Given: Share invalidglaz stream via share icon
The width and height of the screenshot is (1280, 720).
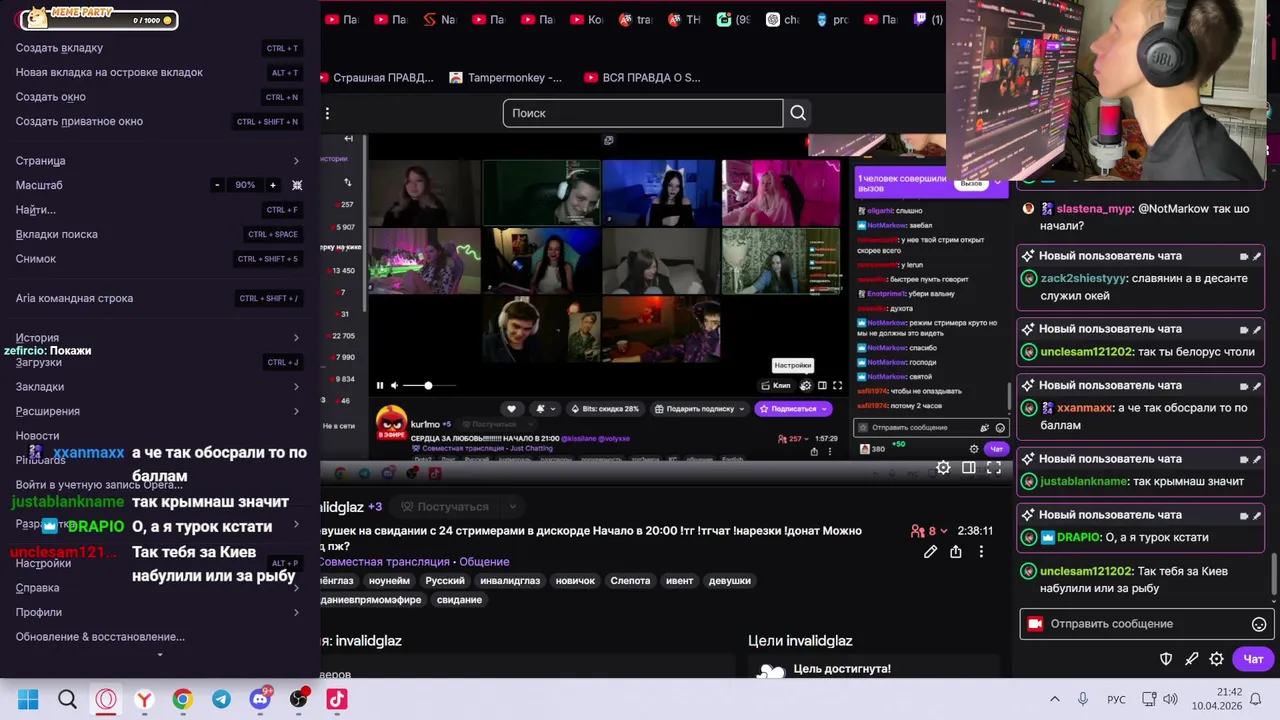Looking at the screenshot, I should click(x=956, y=552).
